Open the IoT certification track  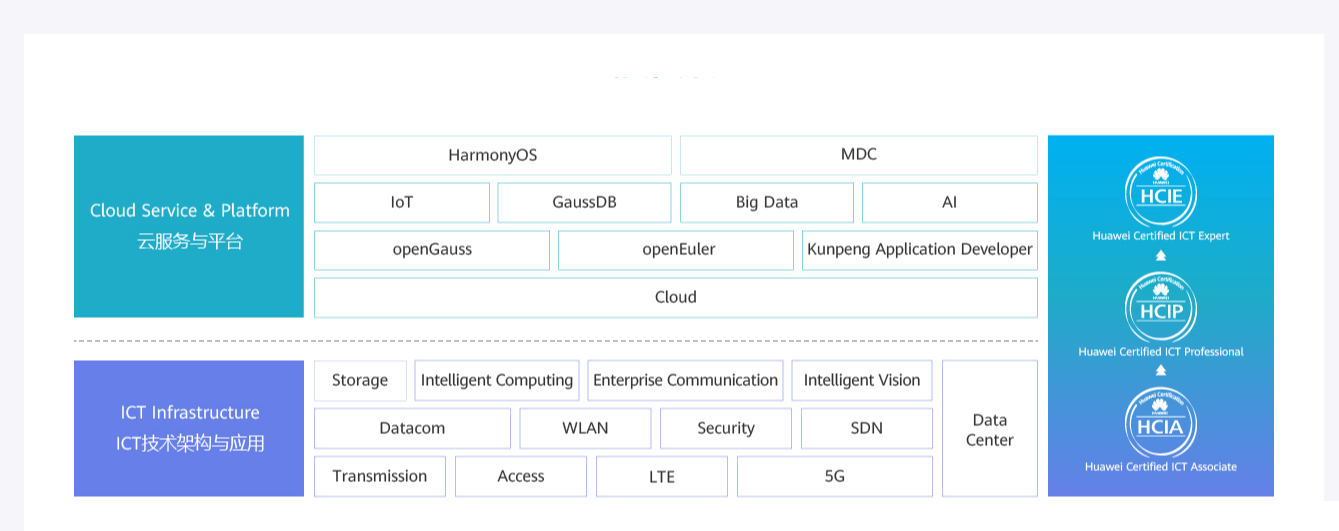click(x=402, y=202)
